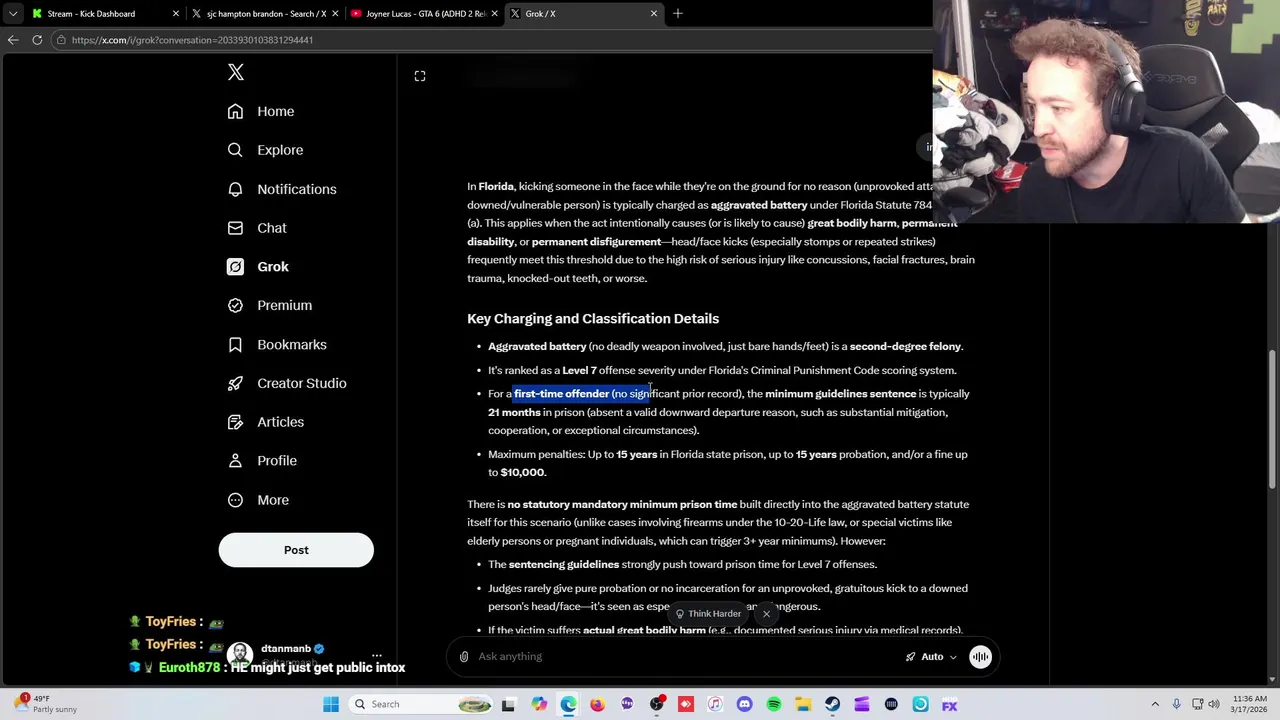Viewport: 1280px width, 720px height.
Task: Click the lock site info icon
Action: [61, 40]
